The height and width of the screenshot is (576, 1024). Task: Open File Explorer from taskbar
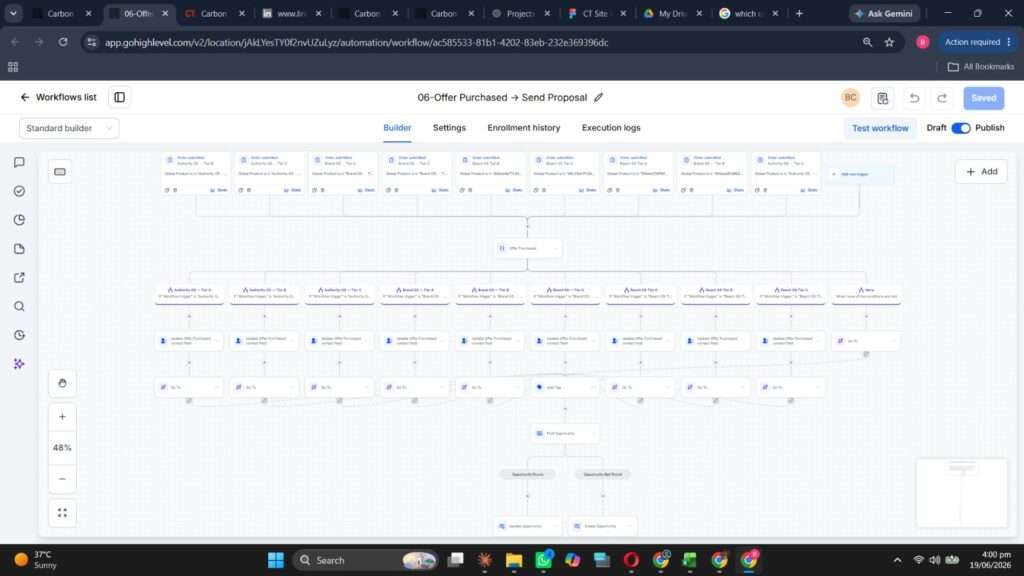[513, 560]
